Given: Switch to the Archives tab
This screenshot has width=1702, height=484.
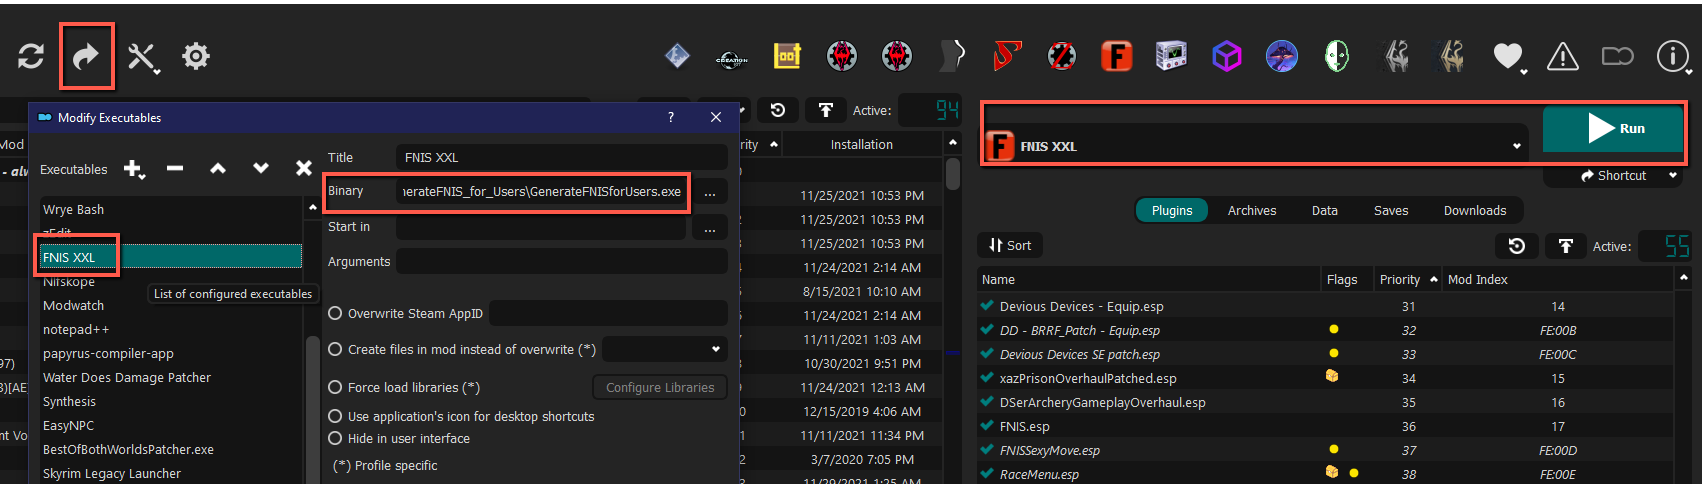Looking at the screenshot, I should (1252, 210).
